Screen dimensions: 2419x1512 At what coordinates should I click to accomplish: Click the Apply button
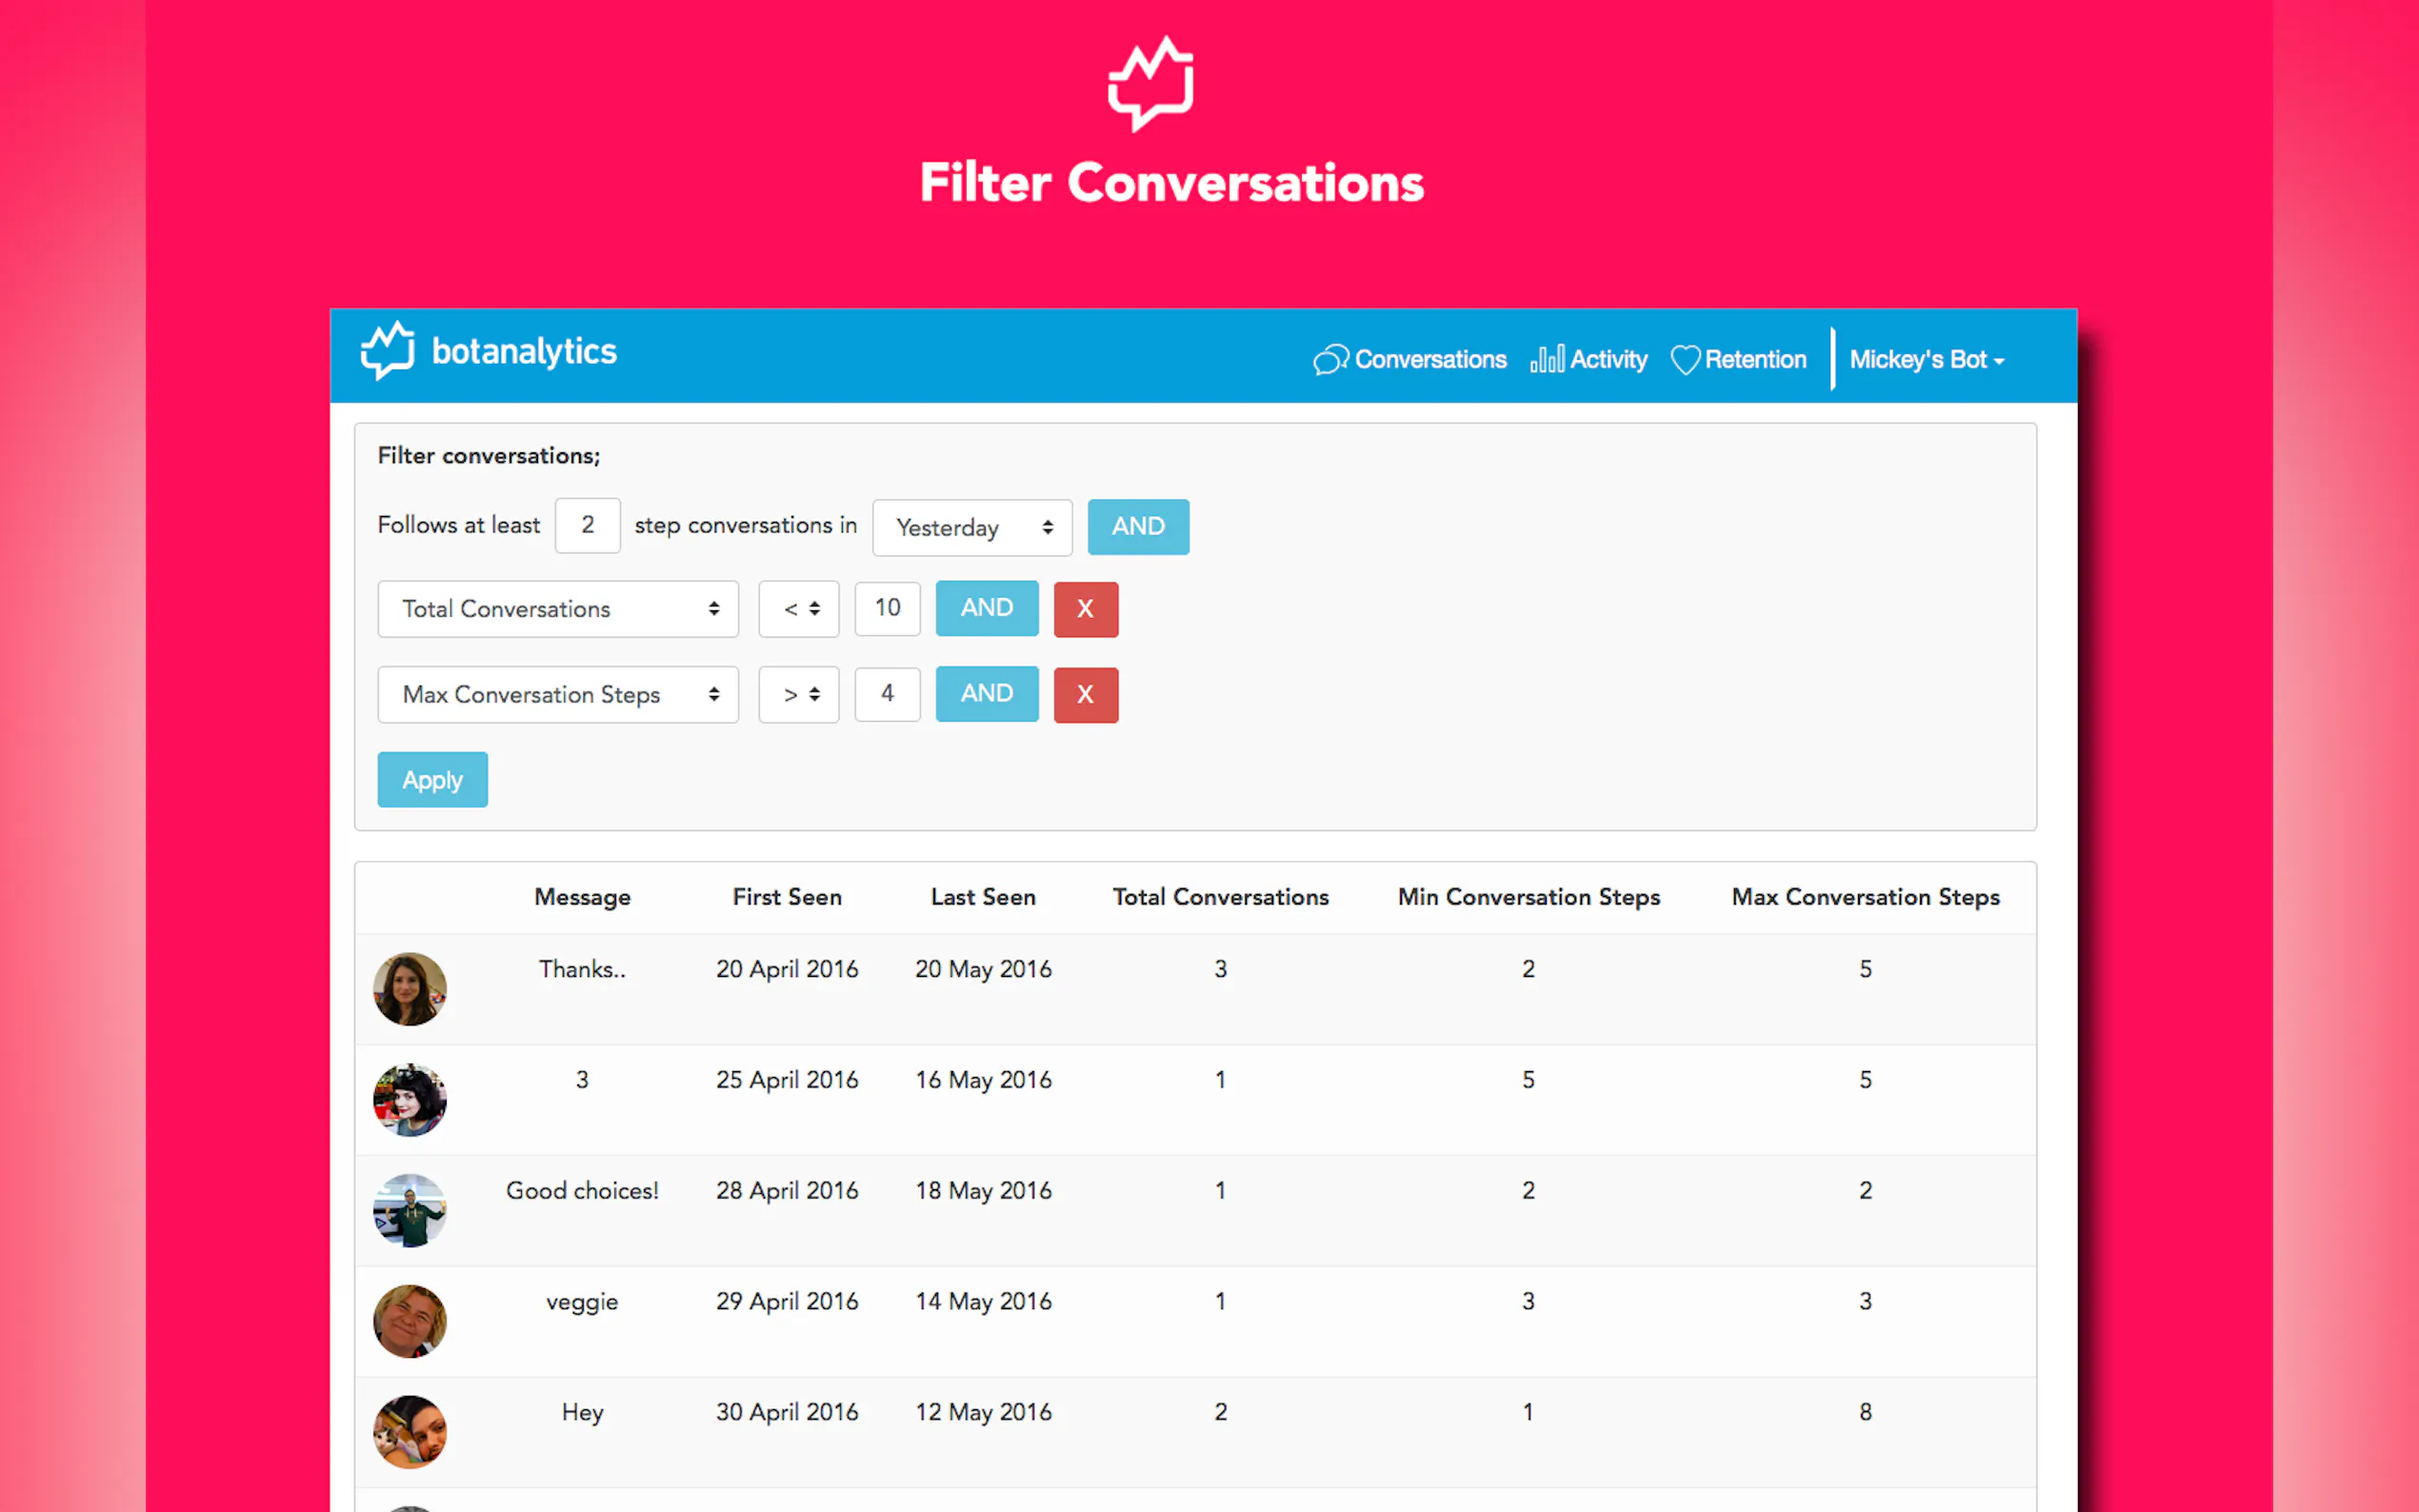pyautogui.click(x=432, y=780)
